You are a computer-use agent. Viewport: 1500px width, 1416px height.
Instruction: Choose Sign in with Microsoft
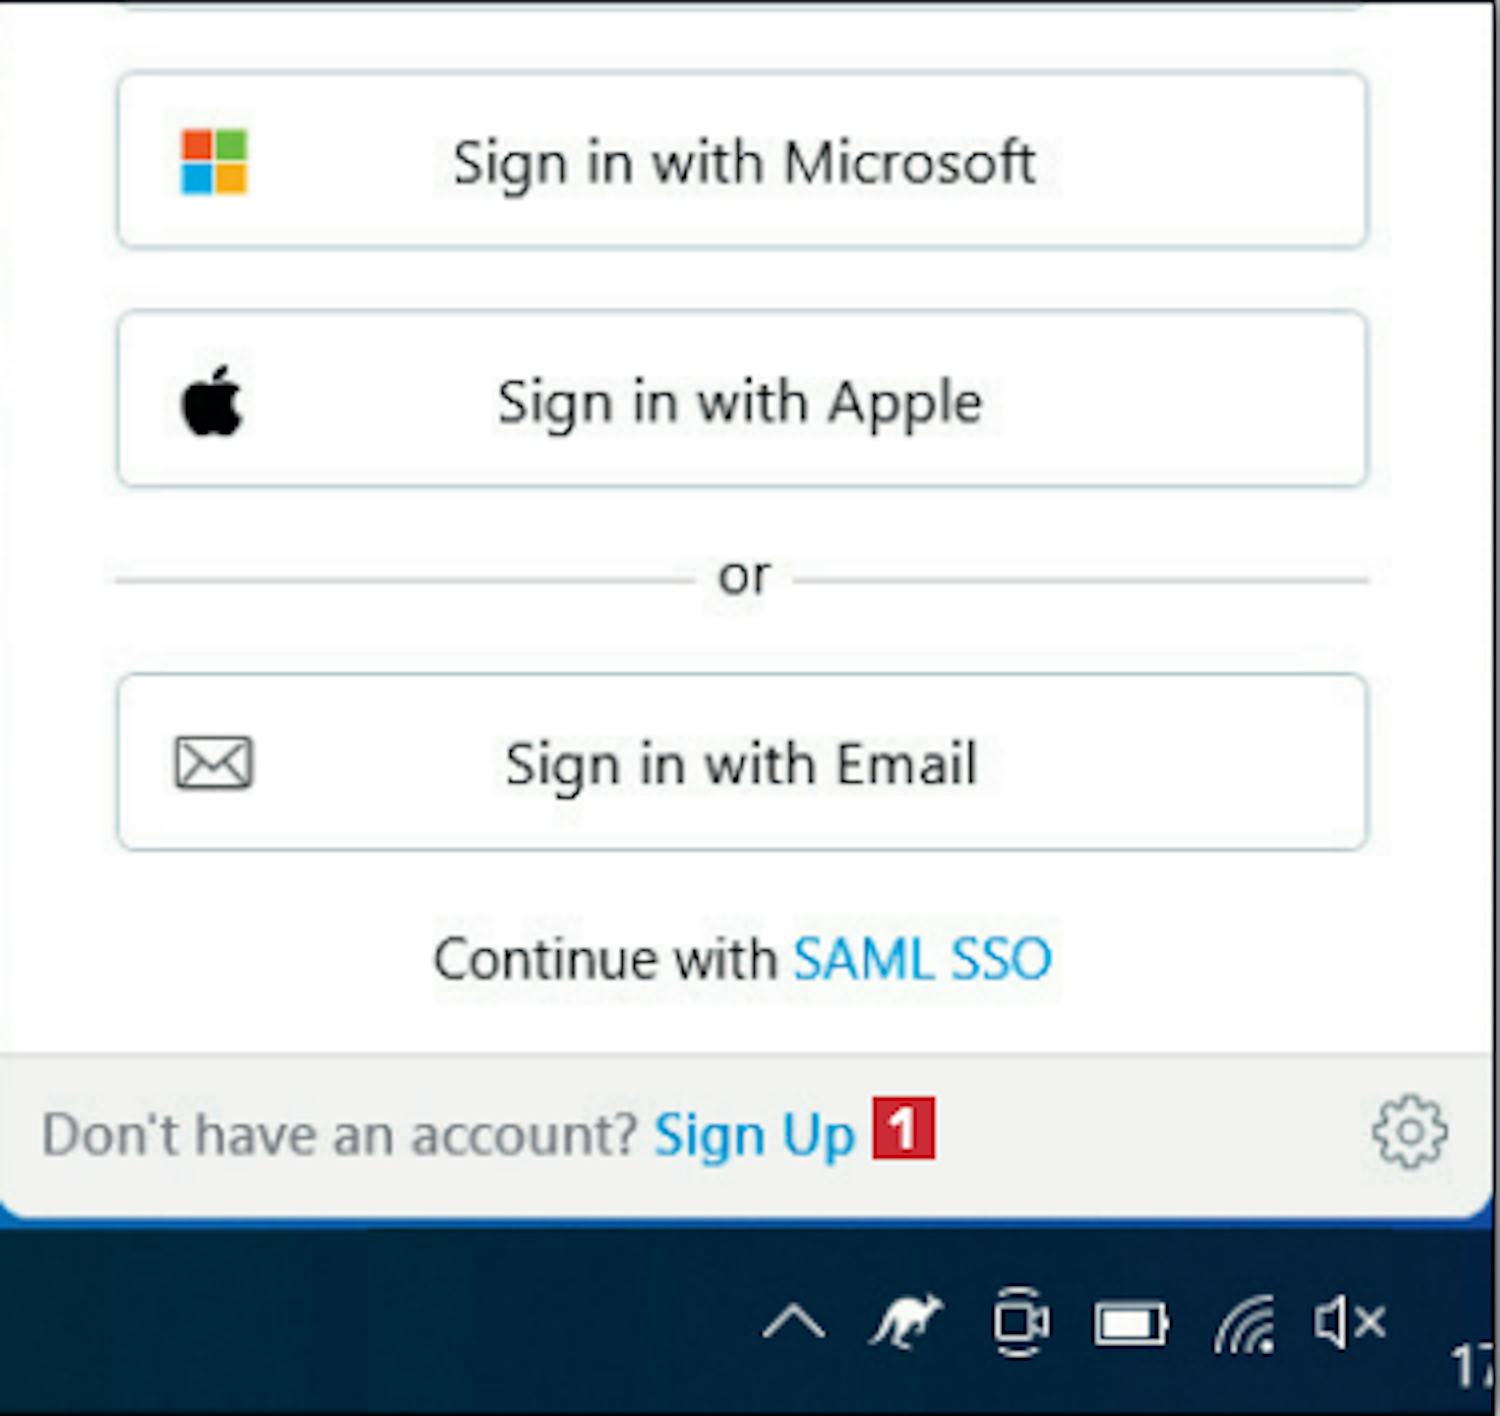click(x=742, y=160)
